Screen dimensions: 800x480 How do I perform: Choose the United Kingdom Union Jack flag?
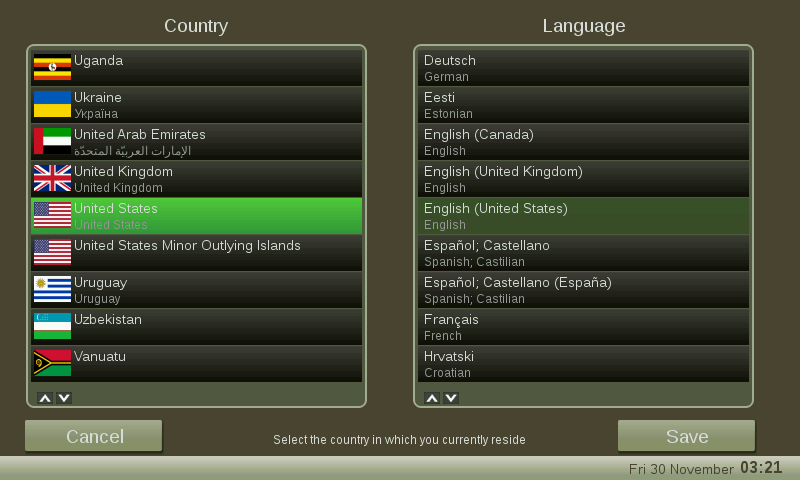[x=52, y=178]
